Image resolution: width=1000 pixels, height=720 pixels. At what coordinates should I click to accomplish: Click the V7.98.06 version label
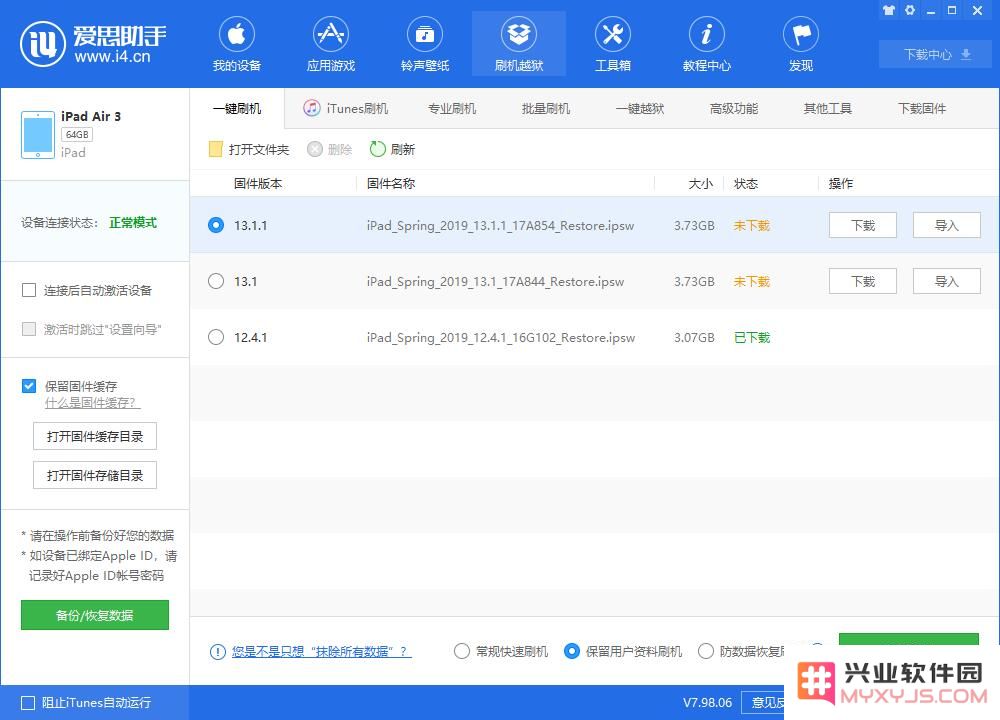[x=707, y=703]
